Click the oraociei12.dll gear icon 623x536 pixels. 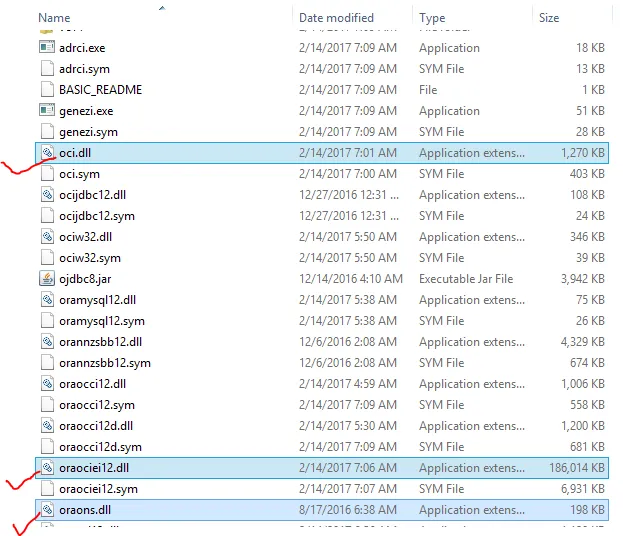coord(47,468)
